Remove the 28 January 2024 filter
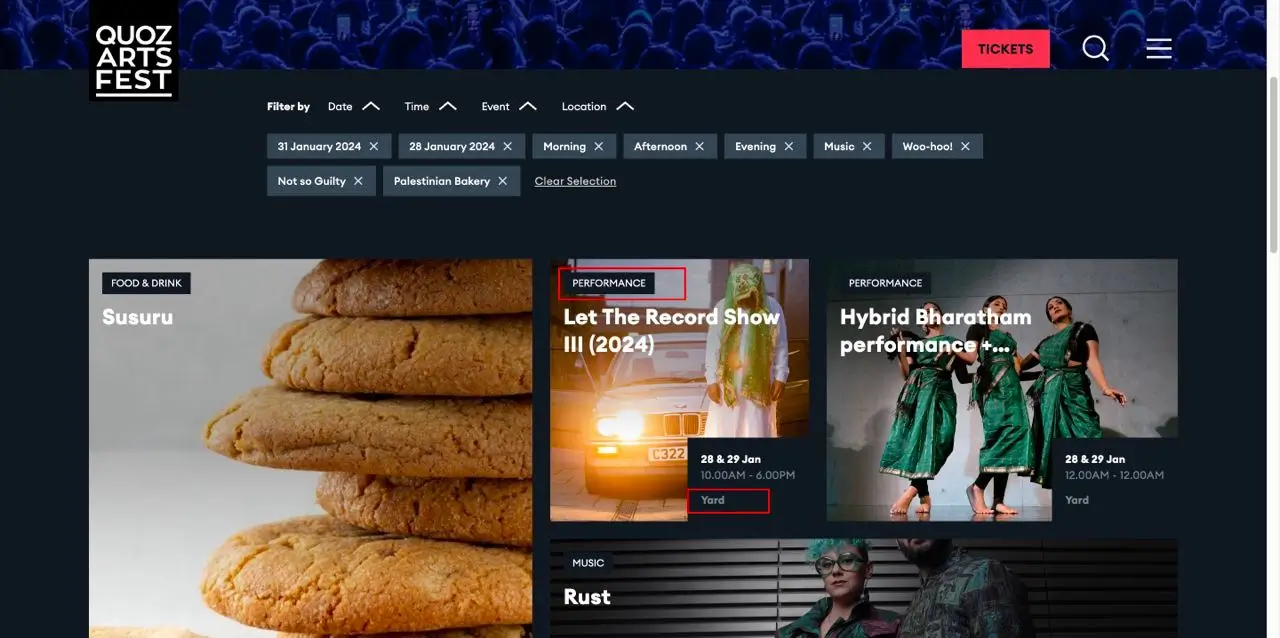 (x=507, y=146)
